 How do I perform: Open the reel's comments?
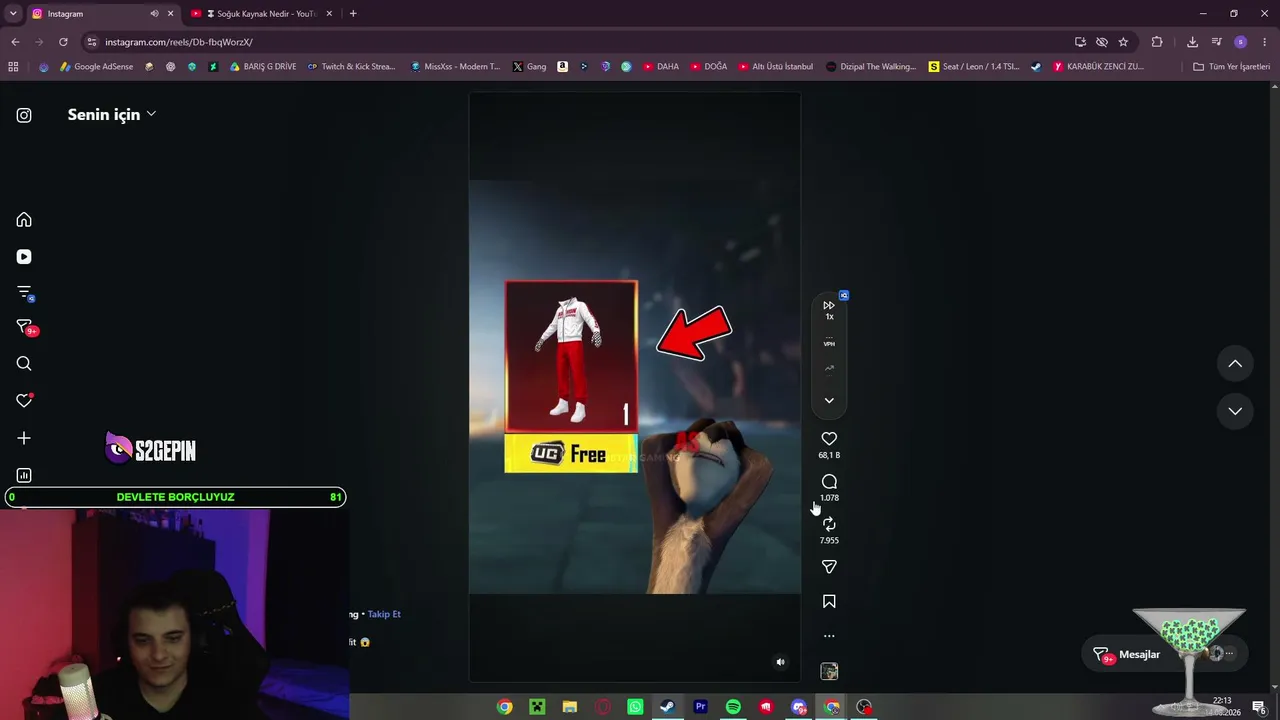click(x=829, y=482)
